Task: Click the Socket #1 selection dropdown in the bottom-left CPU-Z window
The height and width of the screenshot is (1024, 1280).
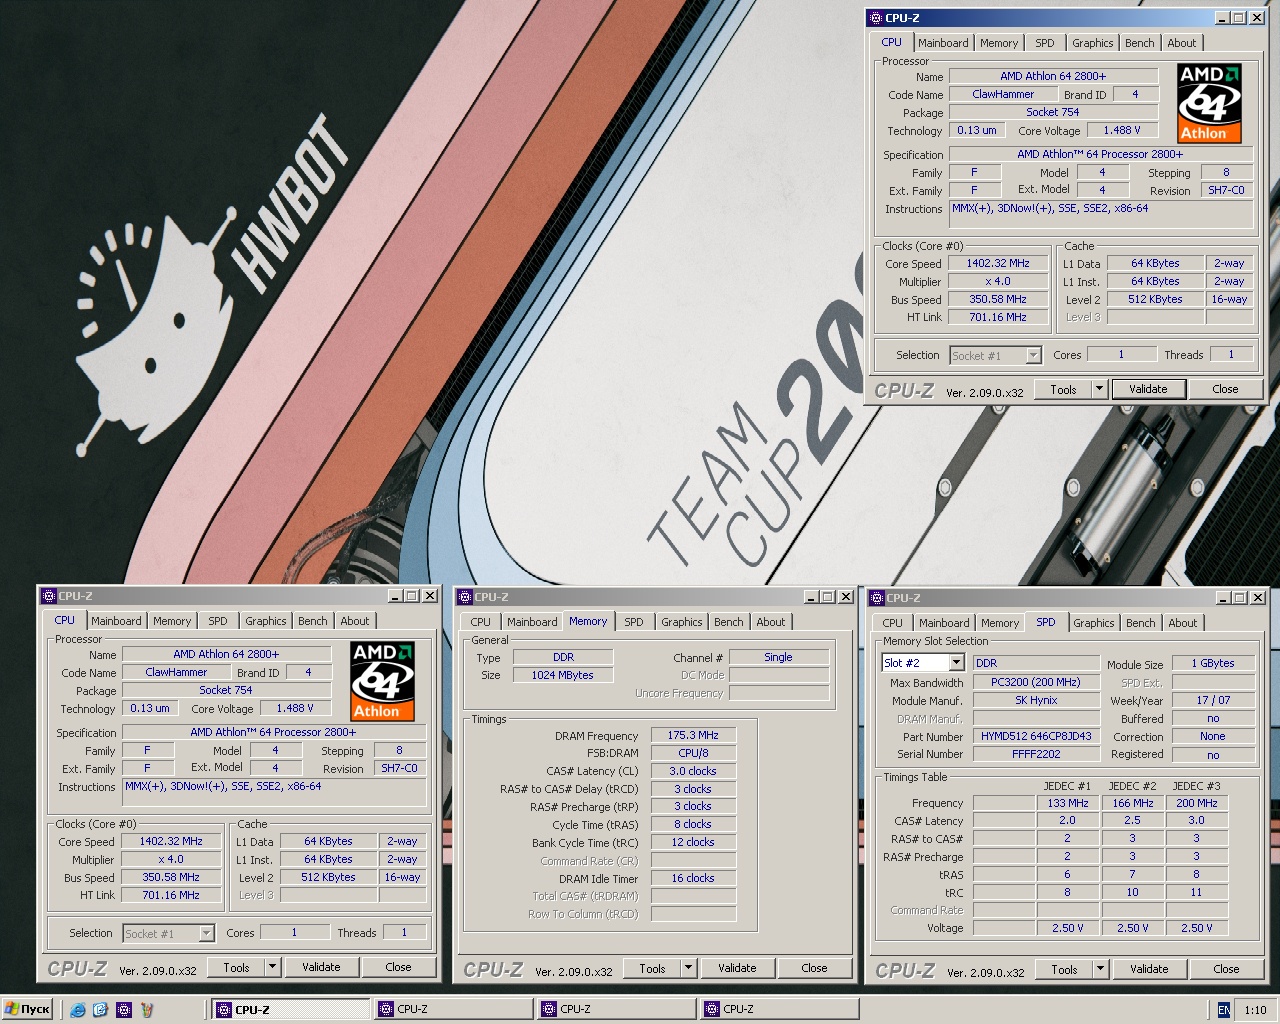Action: 168,933
